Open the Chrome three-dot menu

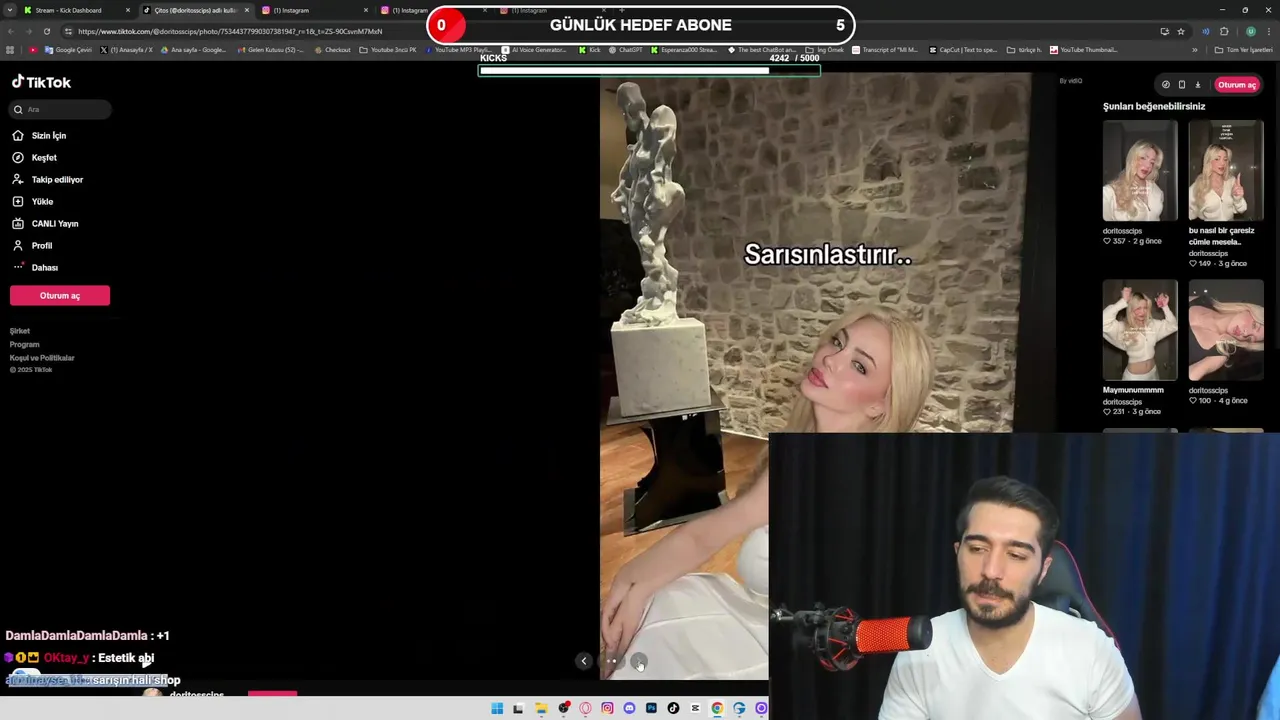[x=1269, y=31]
